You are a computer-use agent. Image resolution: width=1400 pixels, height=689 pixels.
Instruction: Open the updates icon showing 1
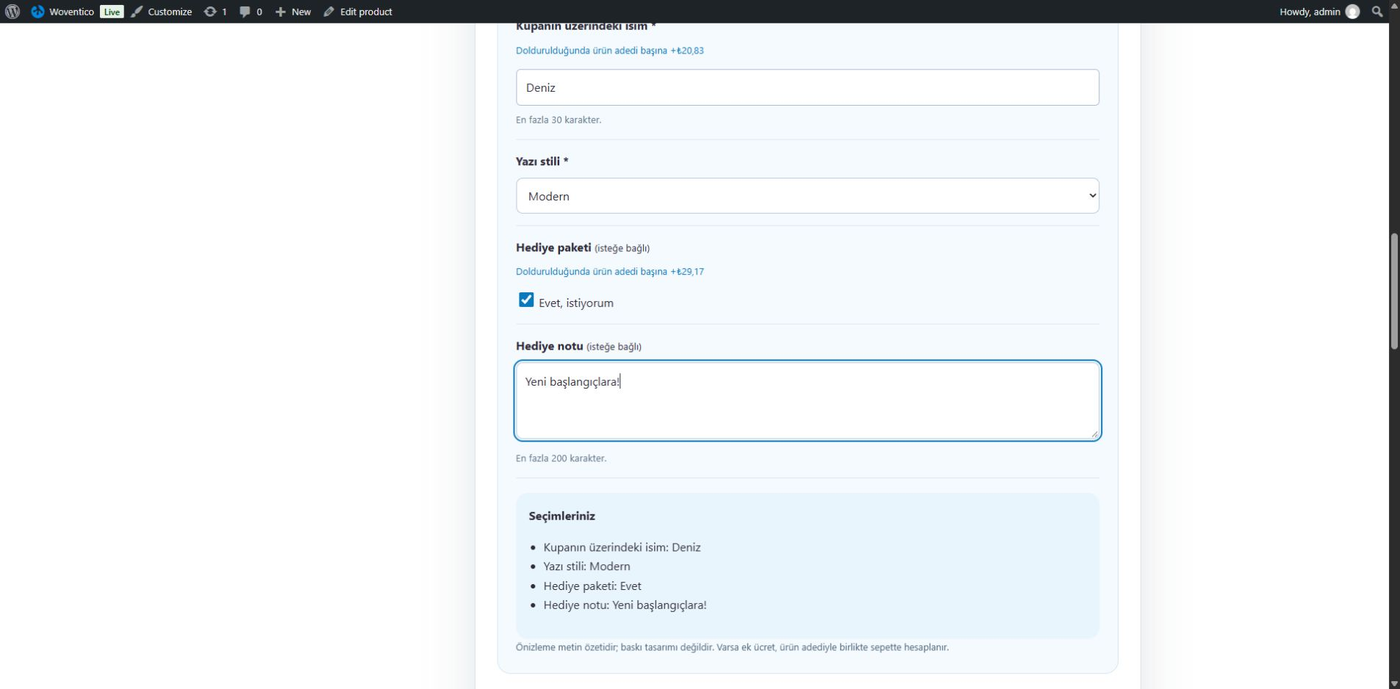pos(215,12)
